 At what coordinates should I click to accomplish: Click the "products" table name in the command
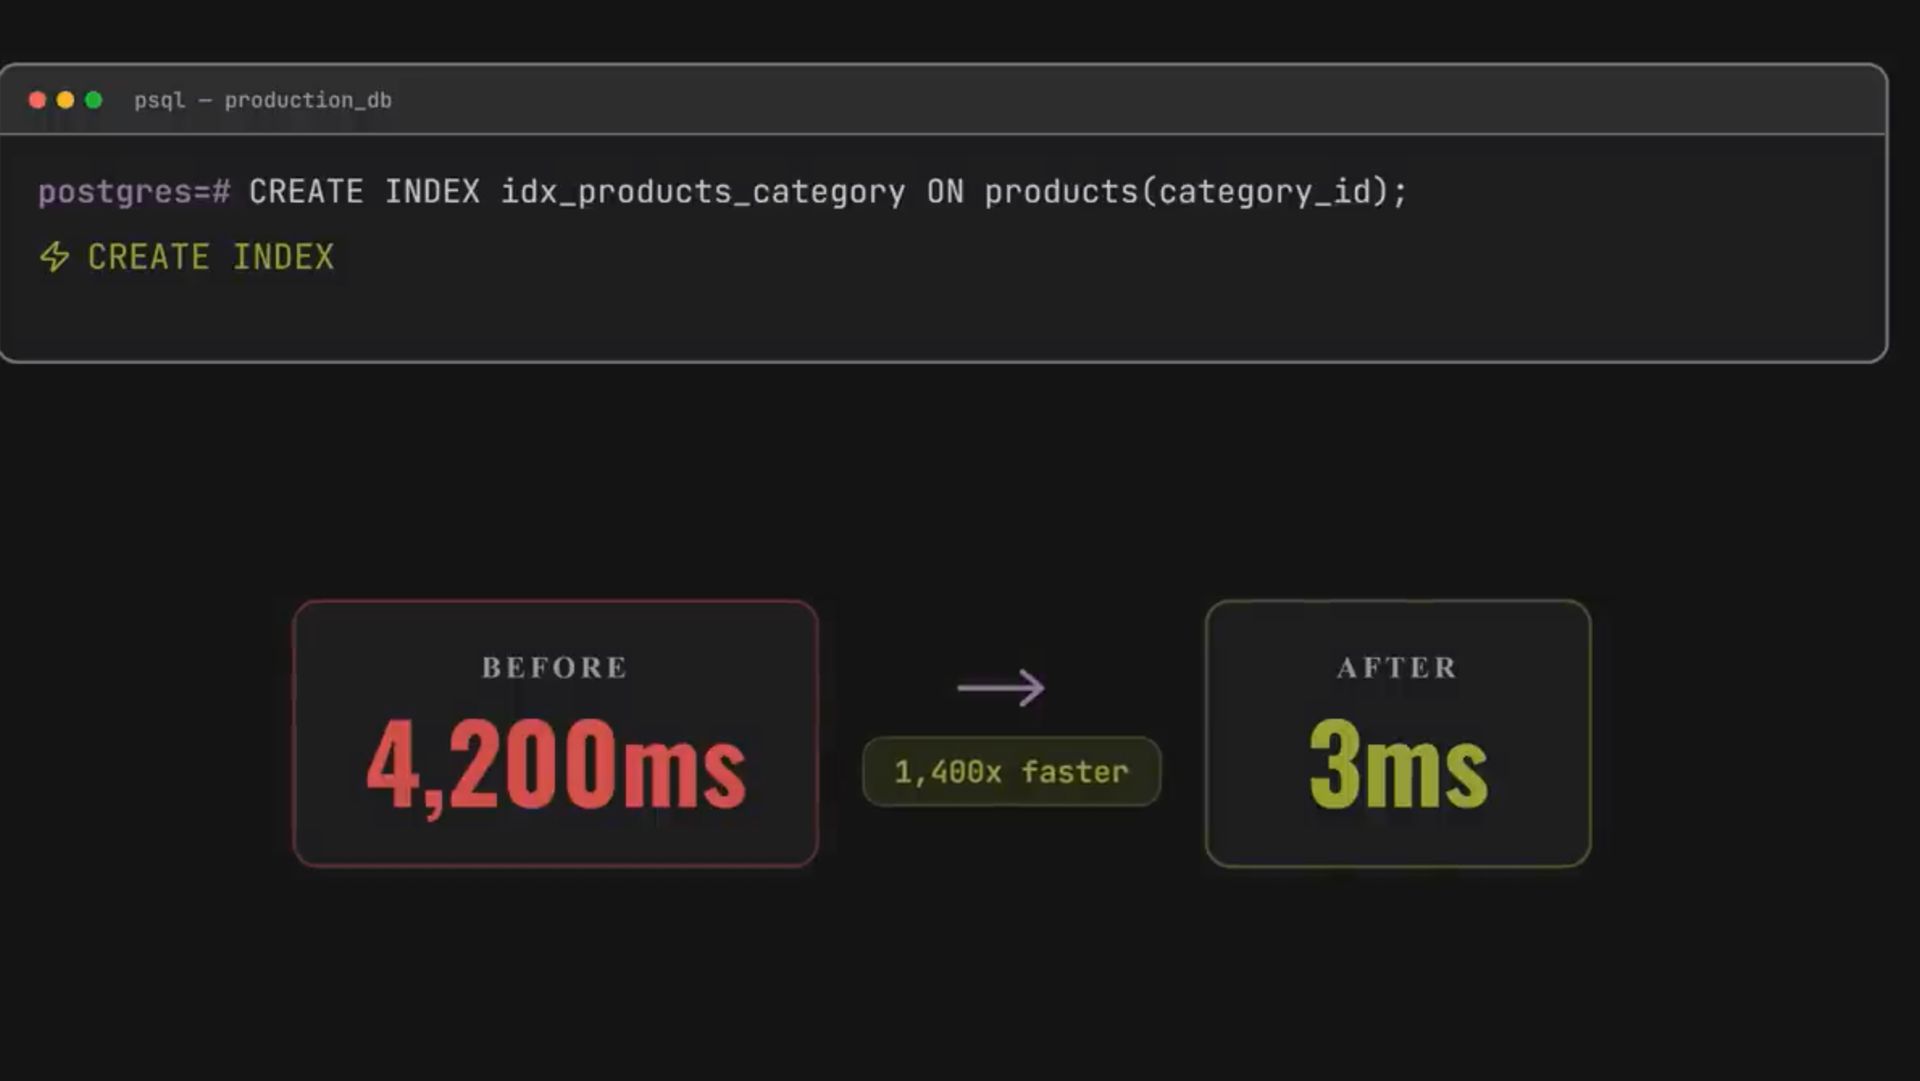pyautogui.click(x=1061, y=191)
